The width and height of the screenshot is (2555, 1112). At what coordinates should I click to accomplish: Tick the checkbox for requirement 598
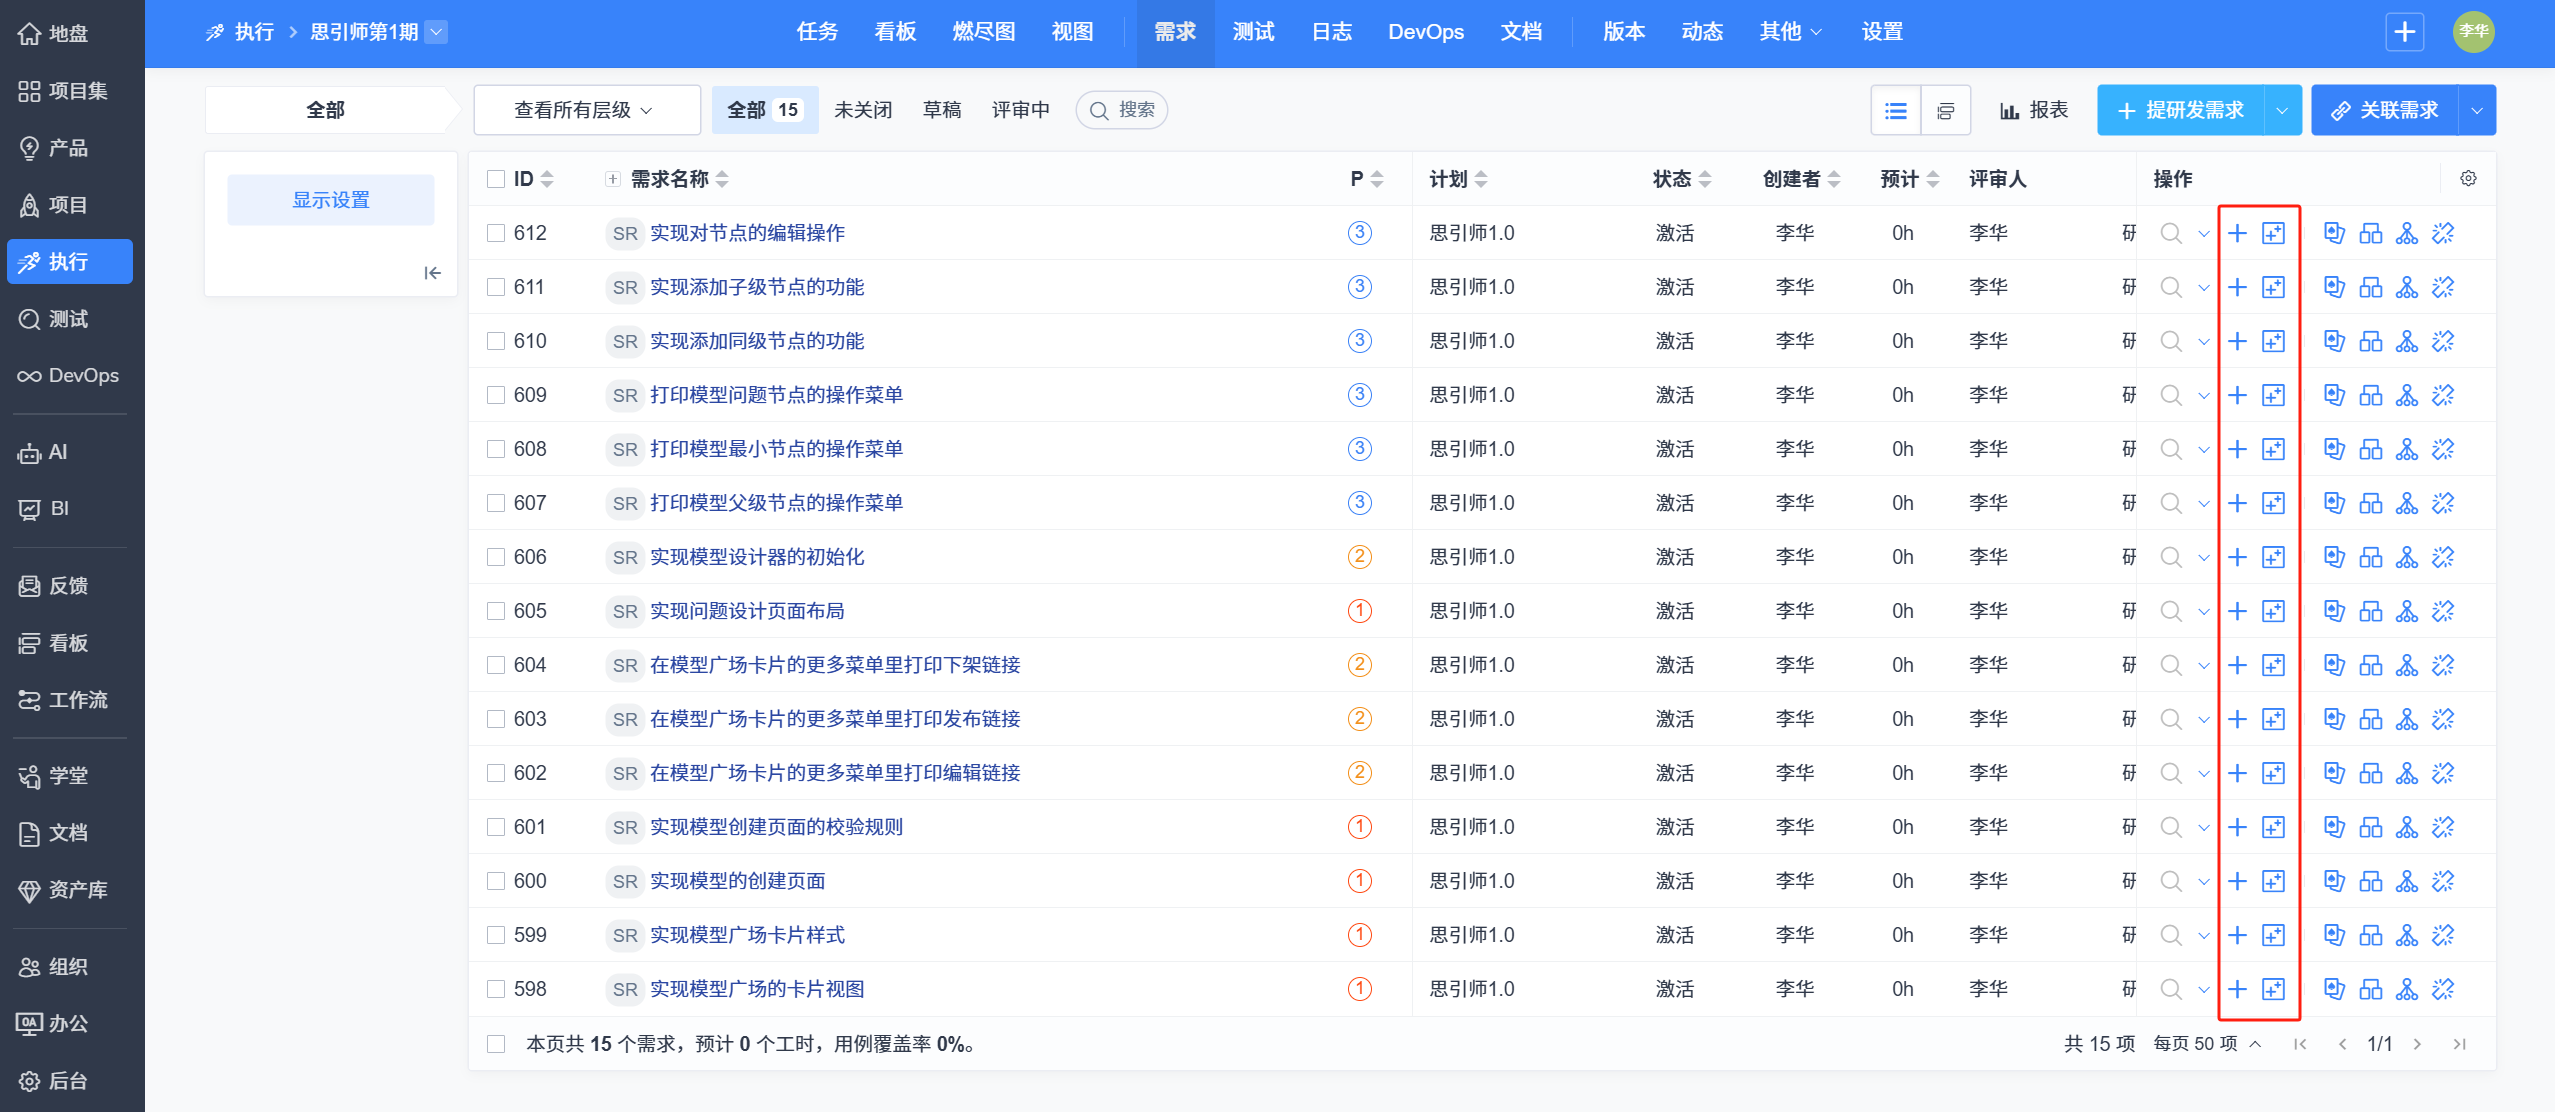[496, 989]
